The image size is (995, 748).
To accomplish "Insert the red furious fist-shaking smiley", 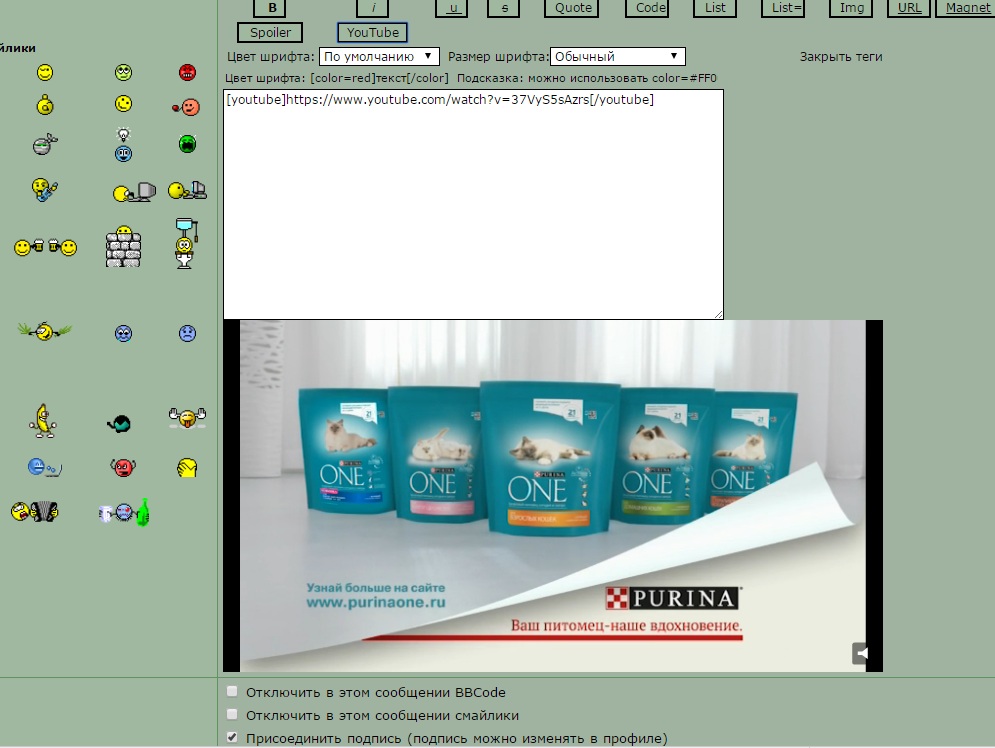I will click(x=123, y=468).
